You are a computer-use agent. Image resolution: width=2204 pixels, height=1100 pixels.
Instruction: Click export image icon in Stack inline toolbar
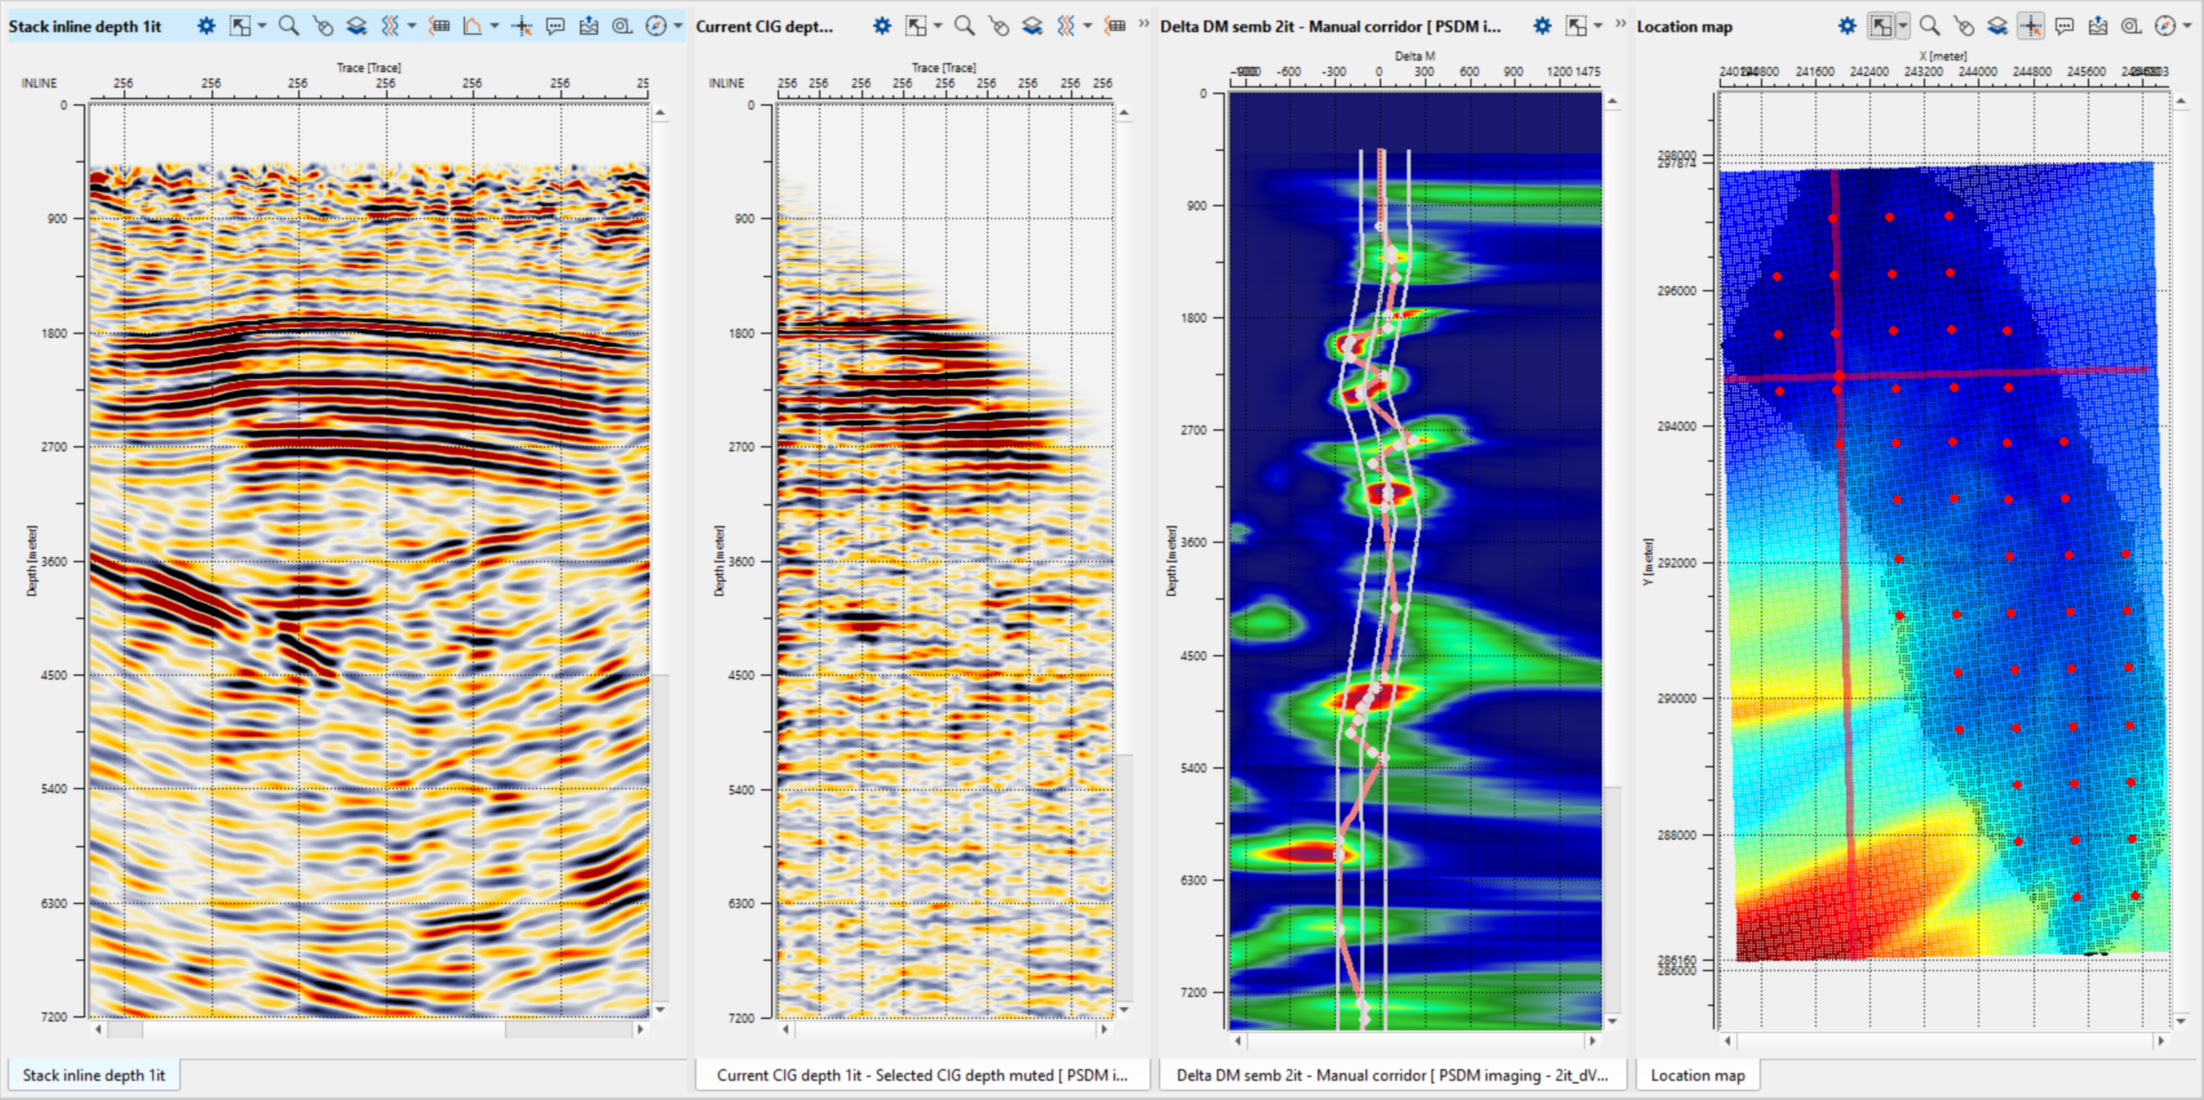[589, 26]
